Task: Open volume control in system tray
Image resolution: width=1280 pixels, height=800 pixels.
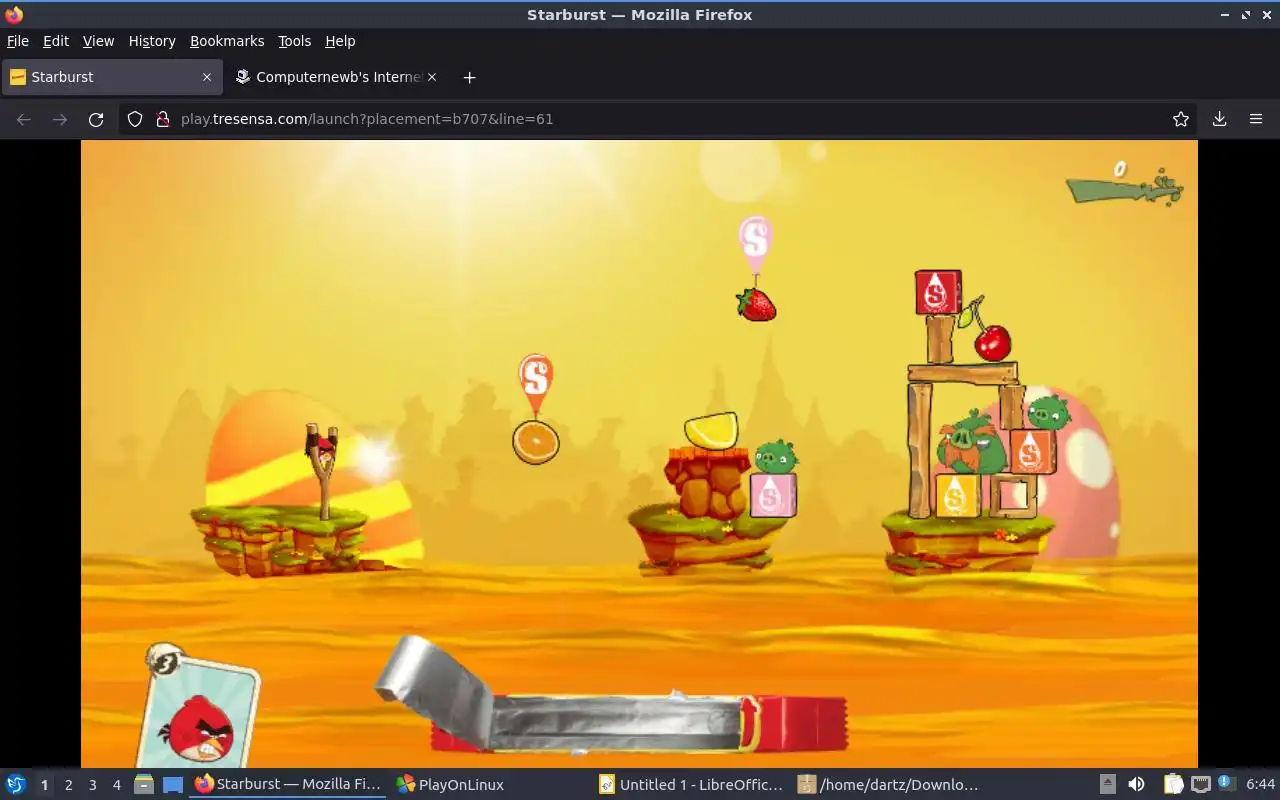Action: 1136,785
